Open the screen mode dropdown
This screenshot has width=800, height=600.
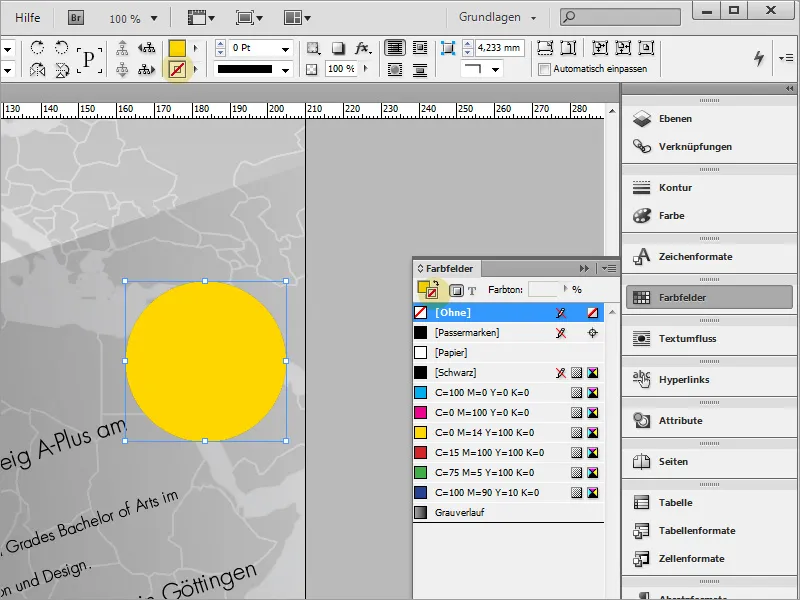coord(249,18)
